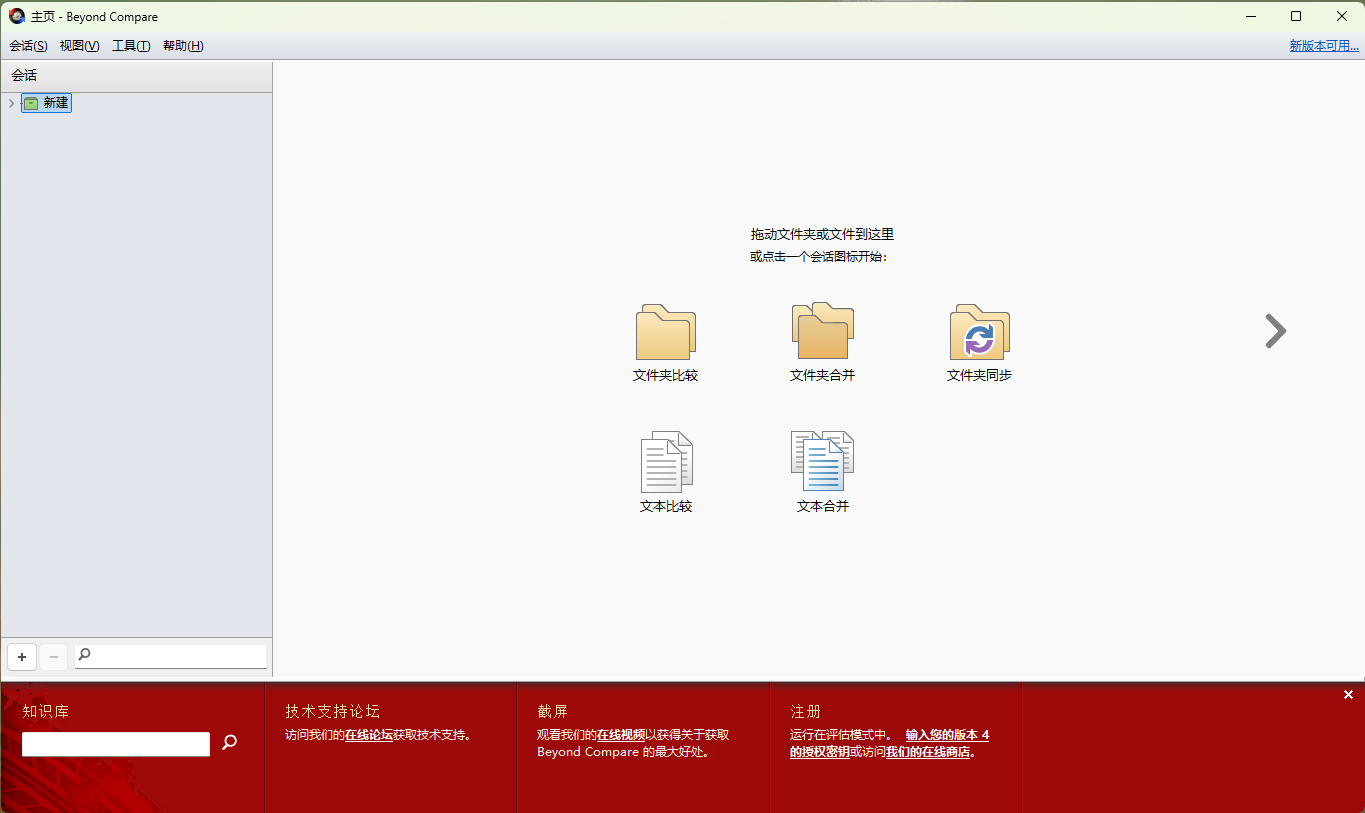Start a 文件夹合并 folder merge session
The width and height of the screenshot is (1365, 813).
click(x=822, y=343)
